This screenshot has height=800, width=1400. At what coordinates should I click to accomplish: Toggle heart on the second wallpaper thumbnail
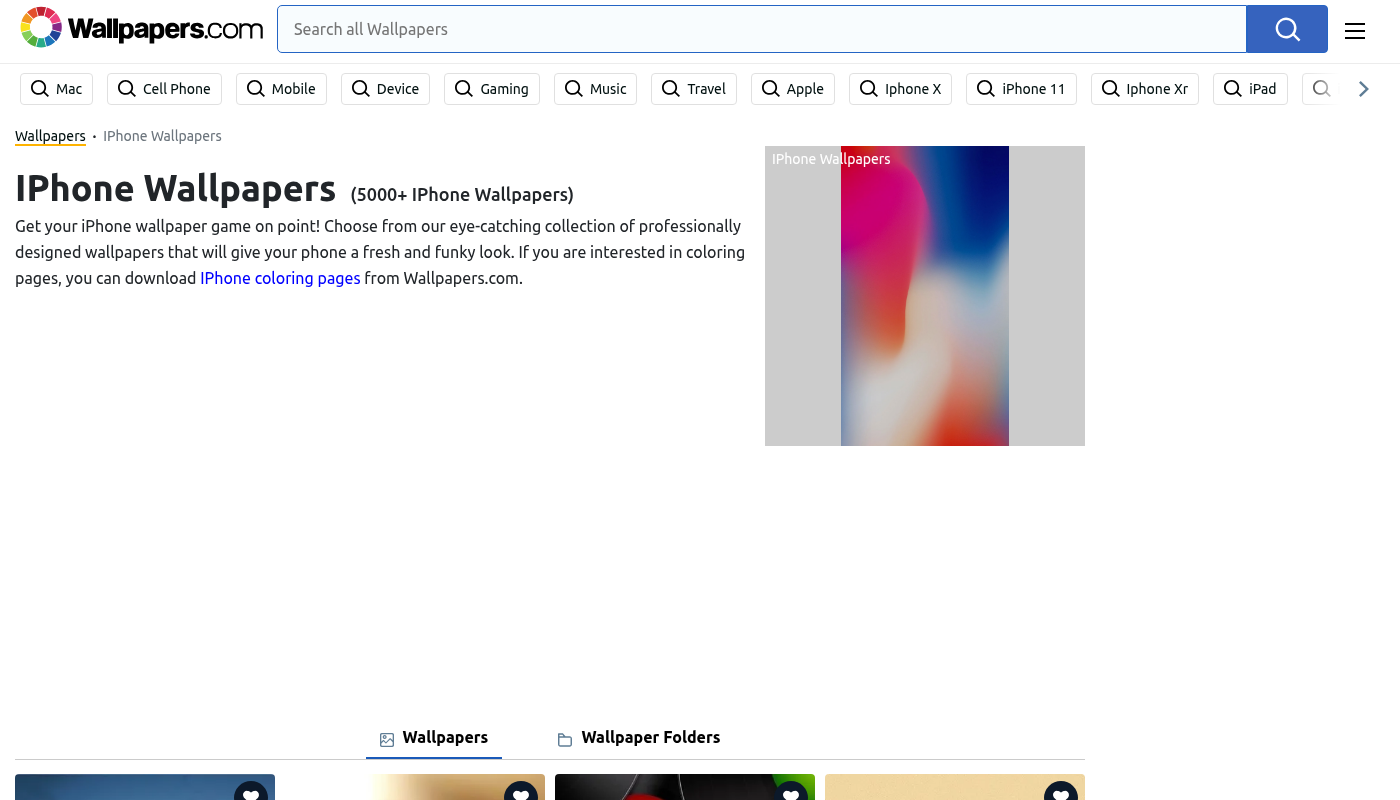click(521, 792)
